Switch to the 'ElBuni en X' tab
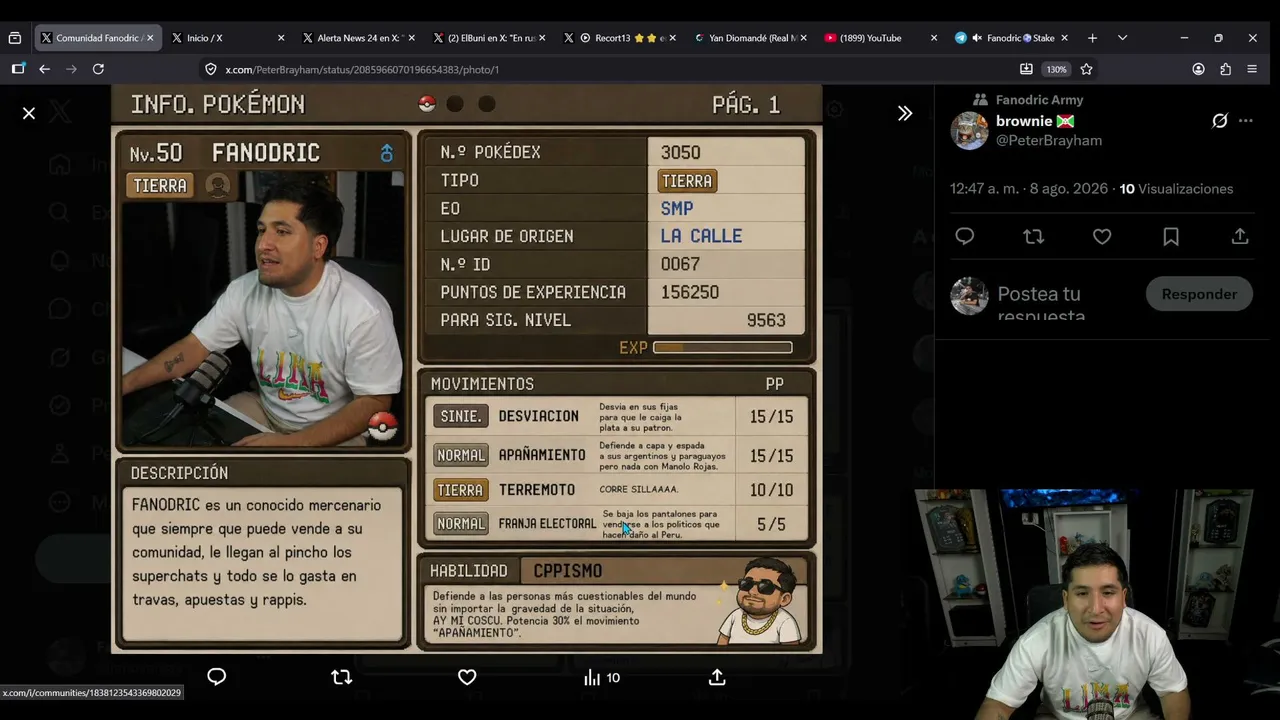This screenshot has height=720, width=1280. click(x=491, y=38)
